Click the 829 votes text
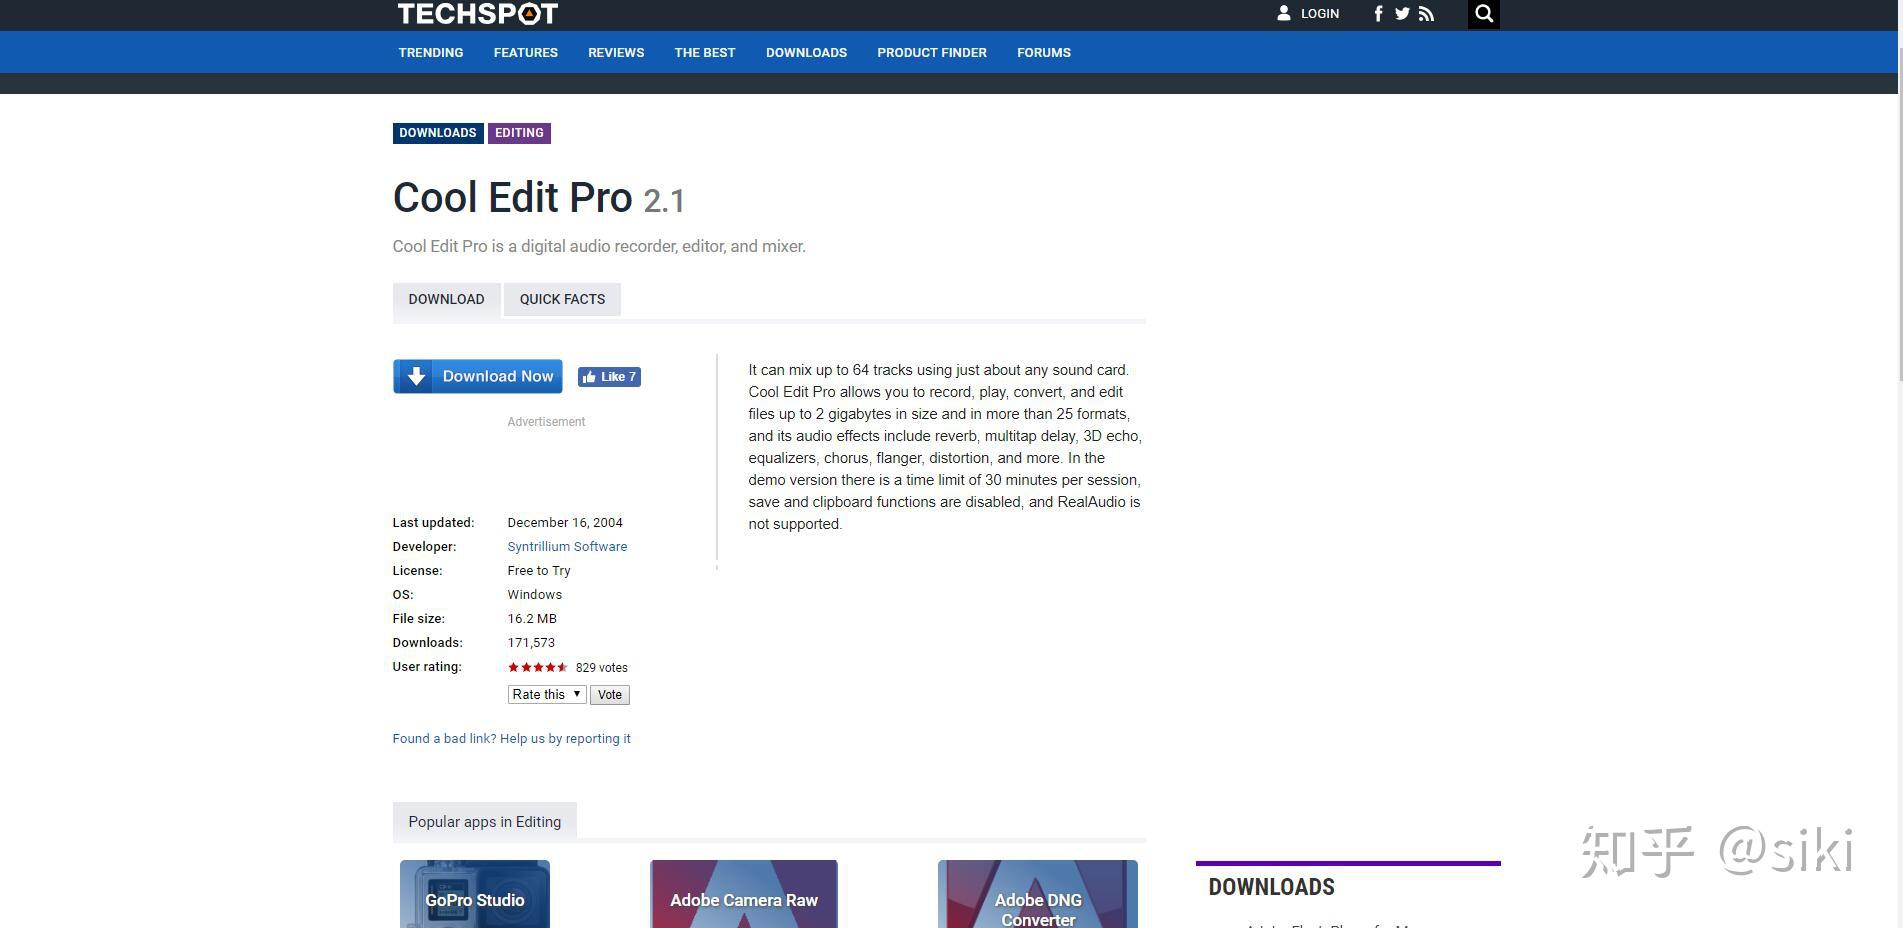Viewport: 1903px width, 928px height. click(x=602, y=667)
